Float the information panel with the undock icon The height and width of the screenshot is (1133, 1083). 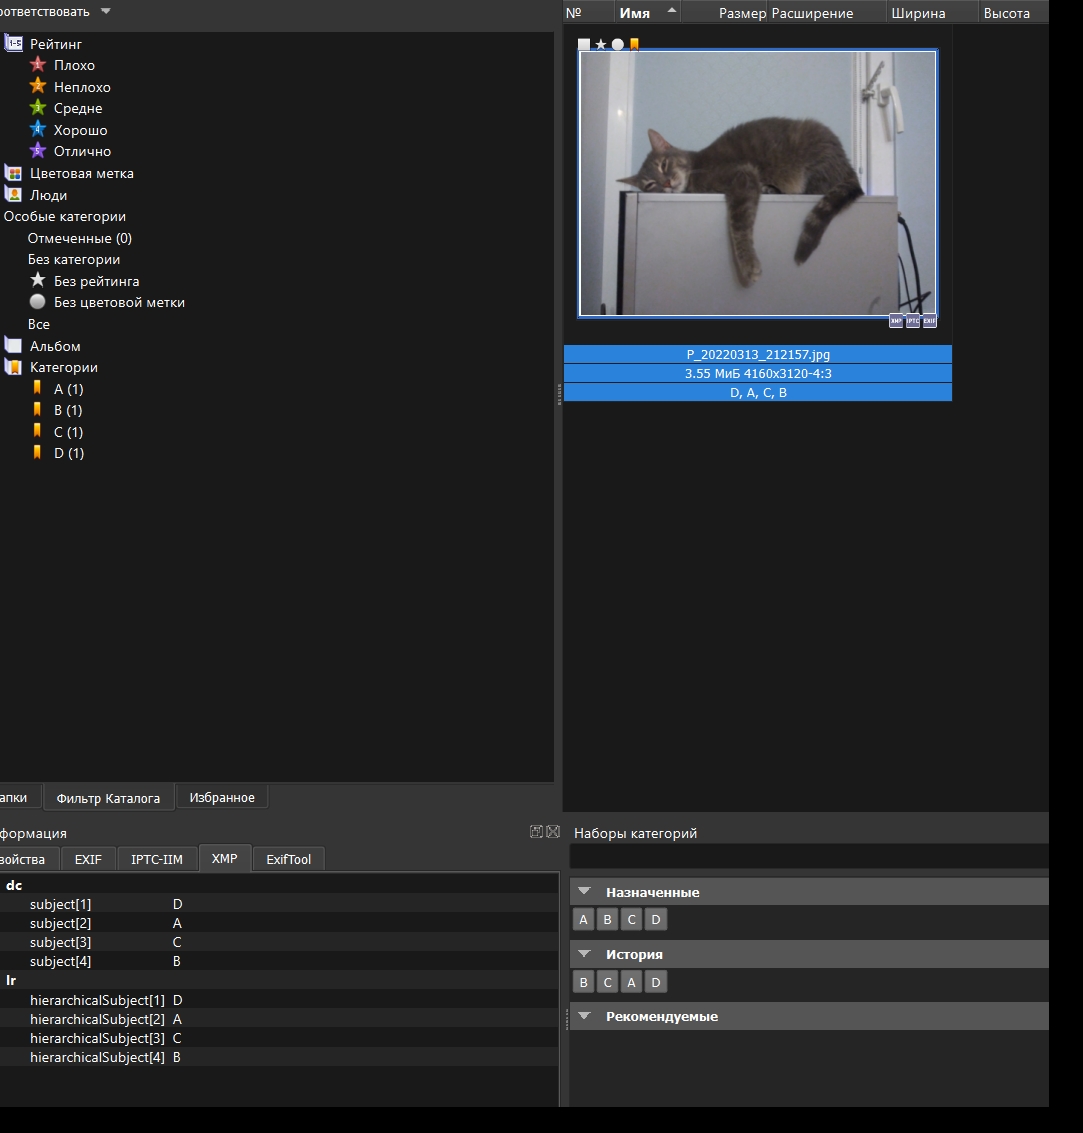[x=537, y=832]
